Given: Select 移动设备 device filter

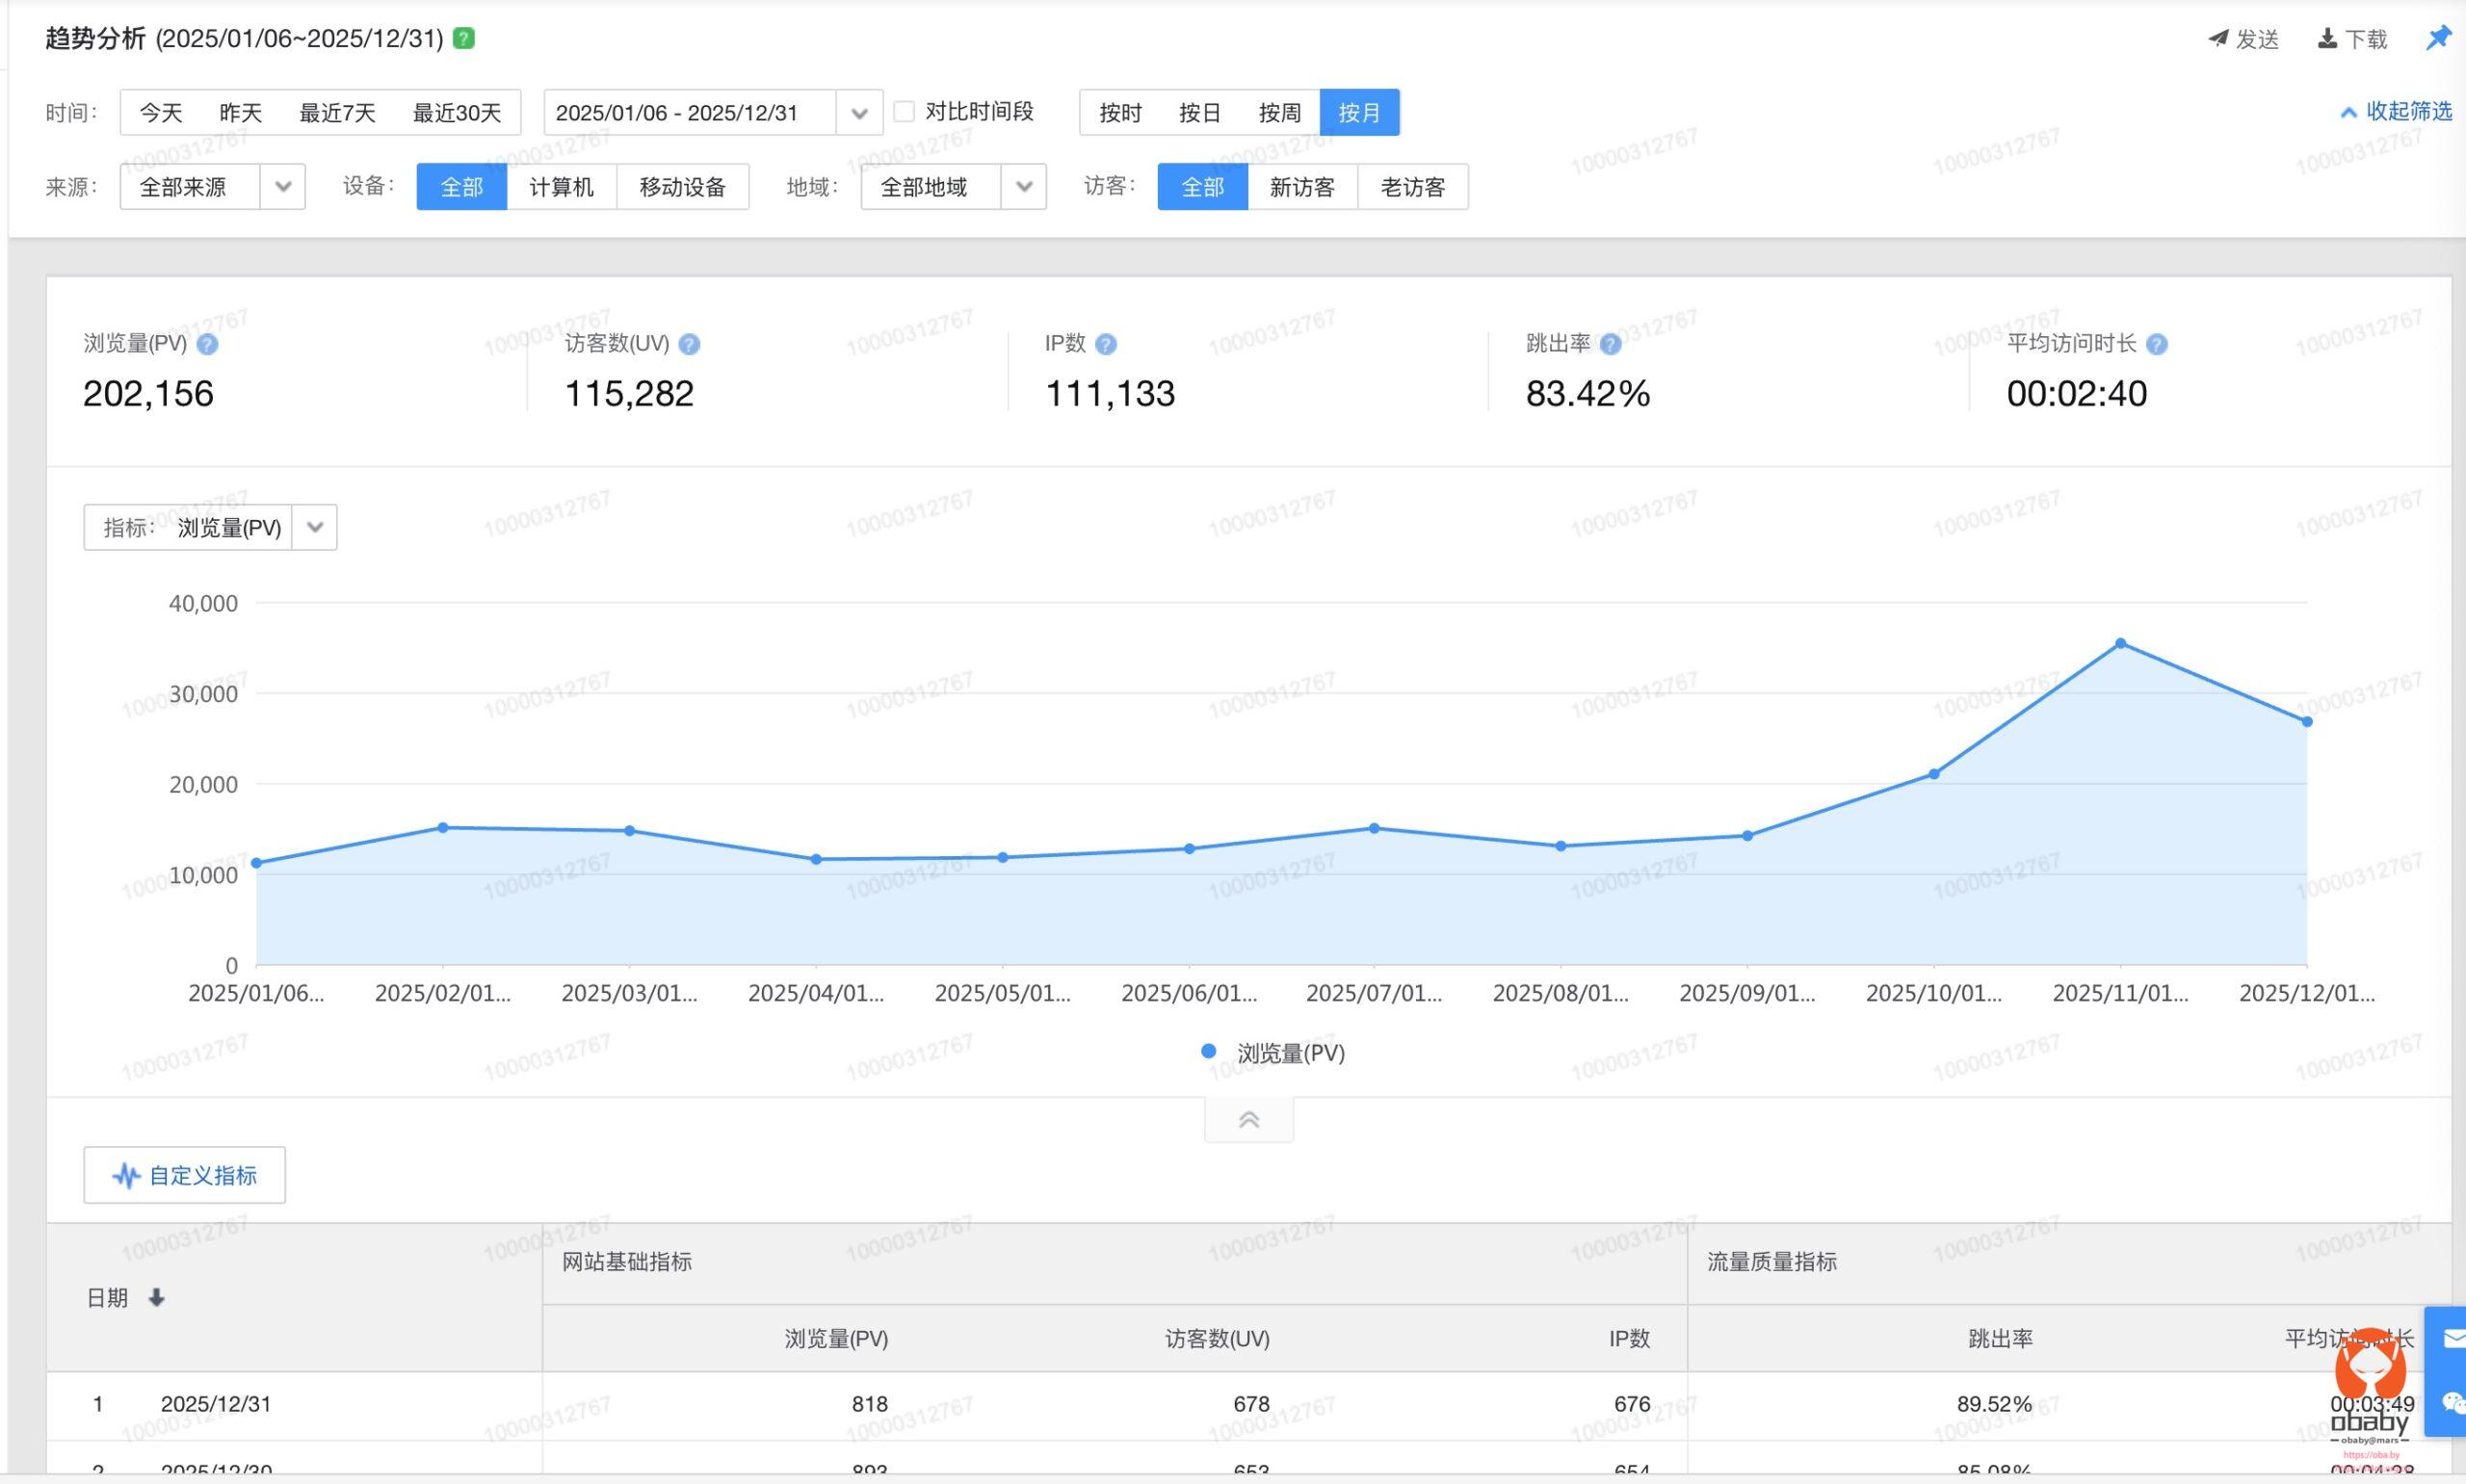Looking at the screenshot, I should pyautogui.click(x=682, y=187).
